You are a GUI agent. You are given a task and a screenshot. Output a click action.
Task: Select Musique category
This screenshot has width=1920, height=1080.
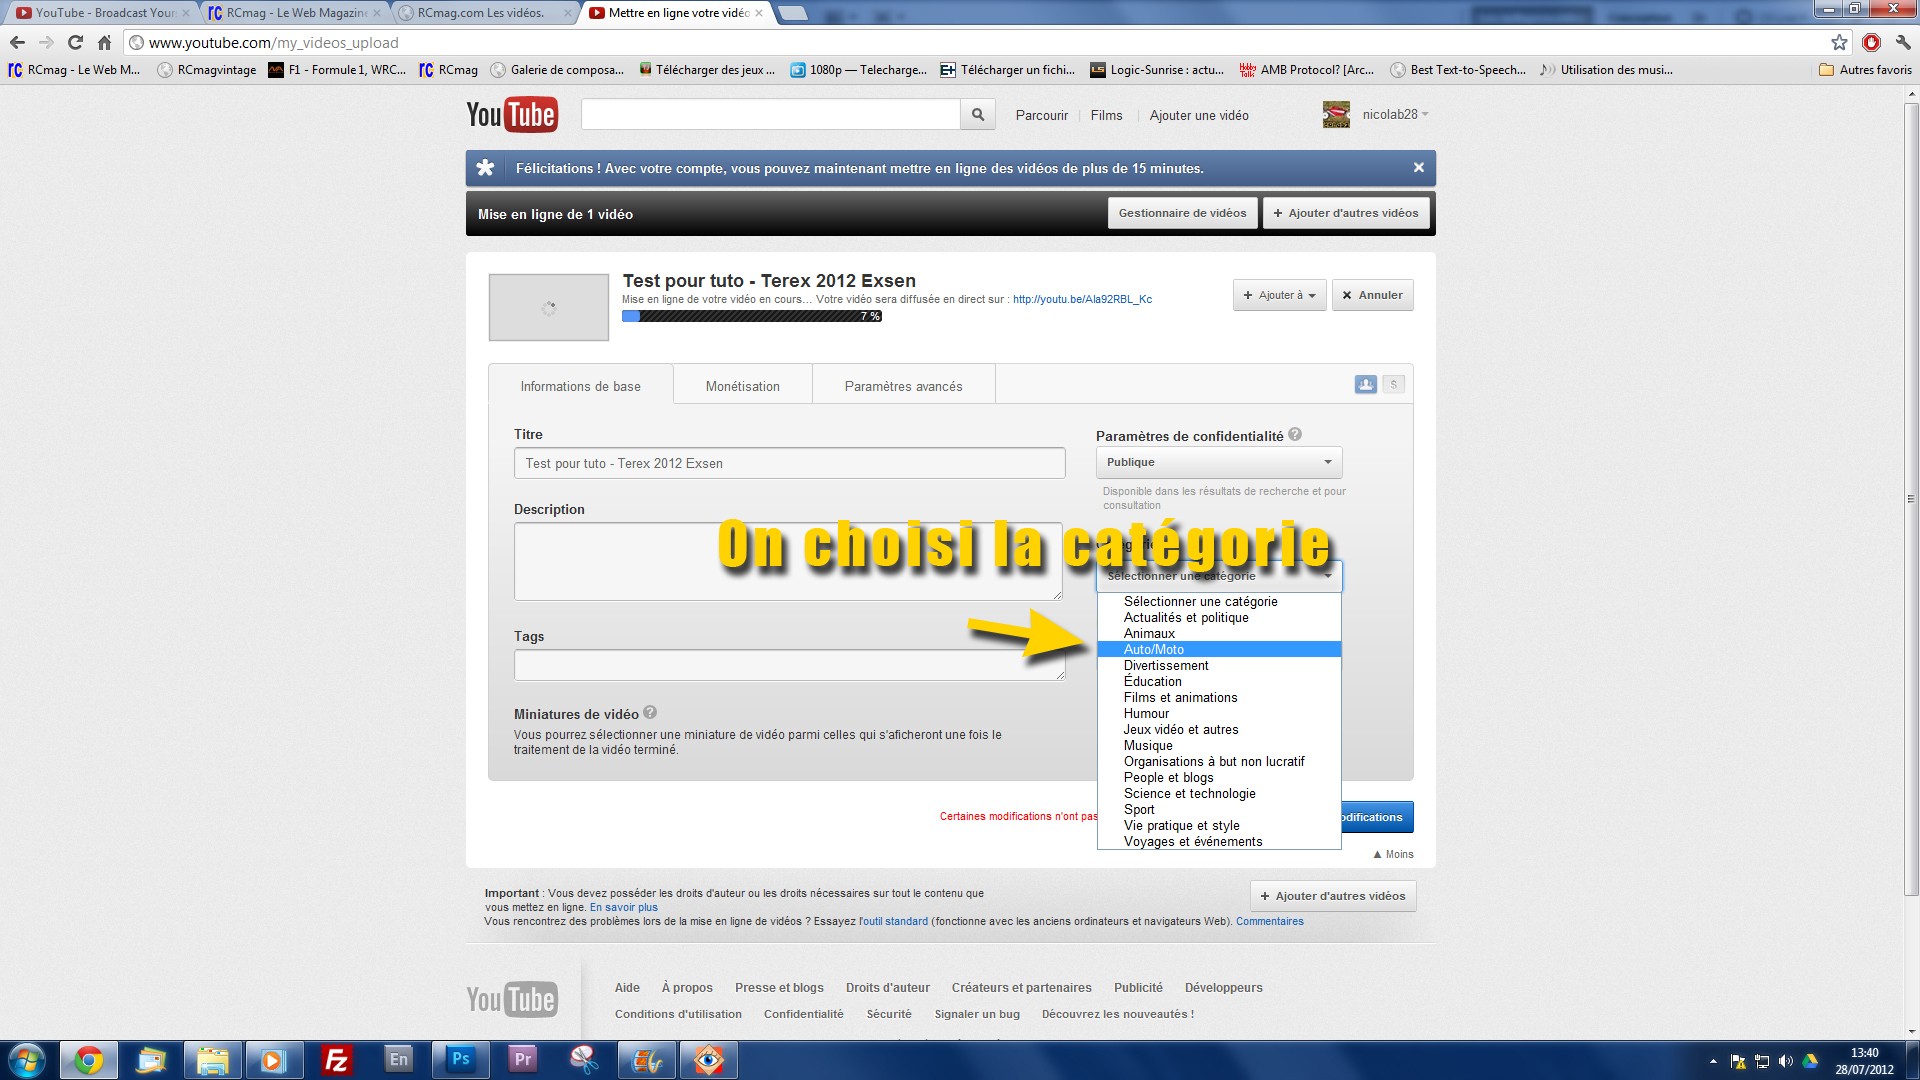tap(1219, 745)
